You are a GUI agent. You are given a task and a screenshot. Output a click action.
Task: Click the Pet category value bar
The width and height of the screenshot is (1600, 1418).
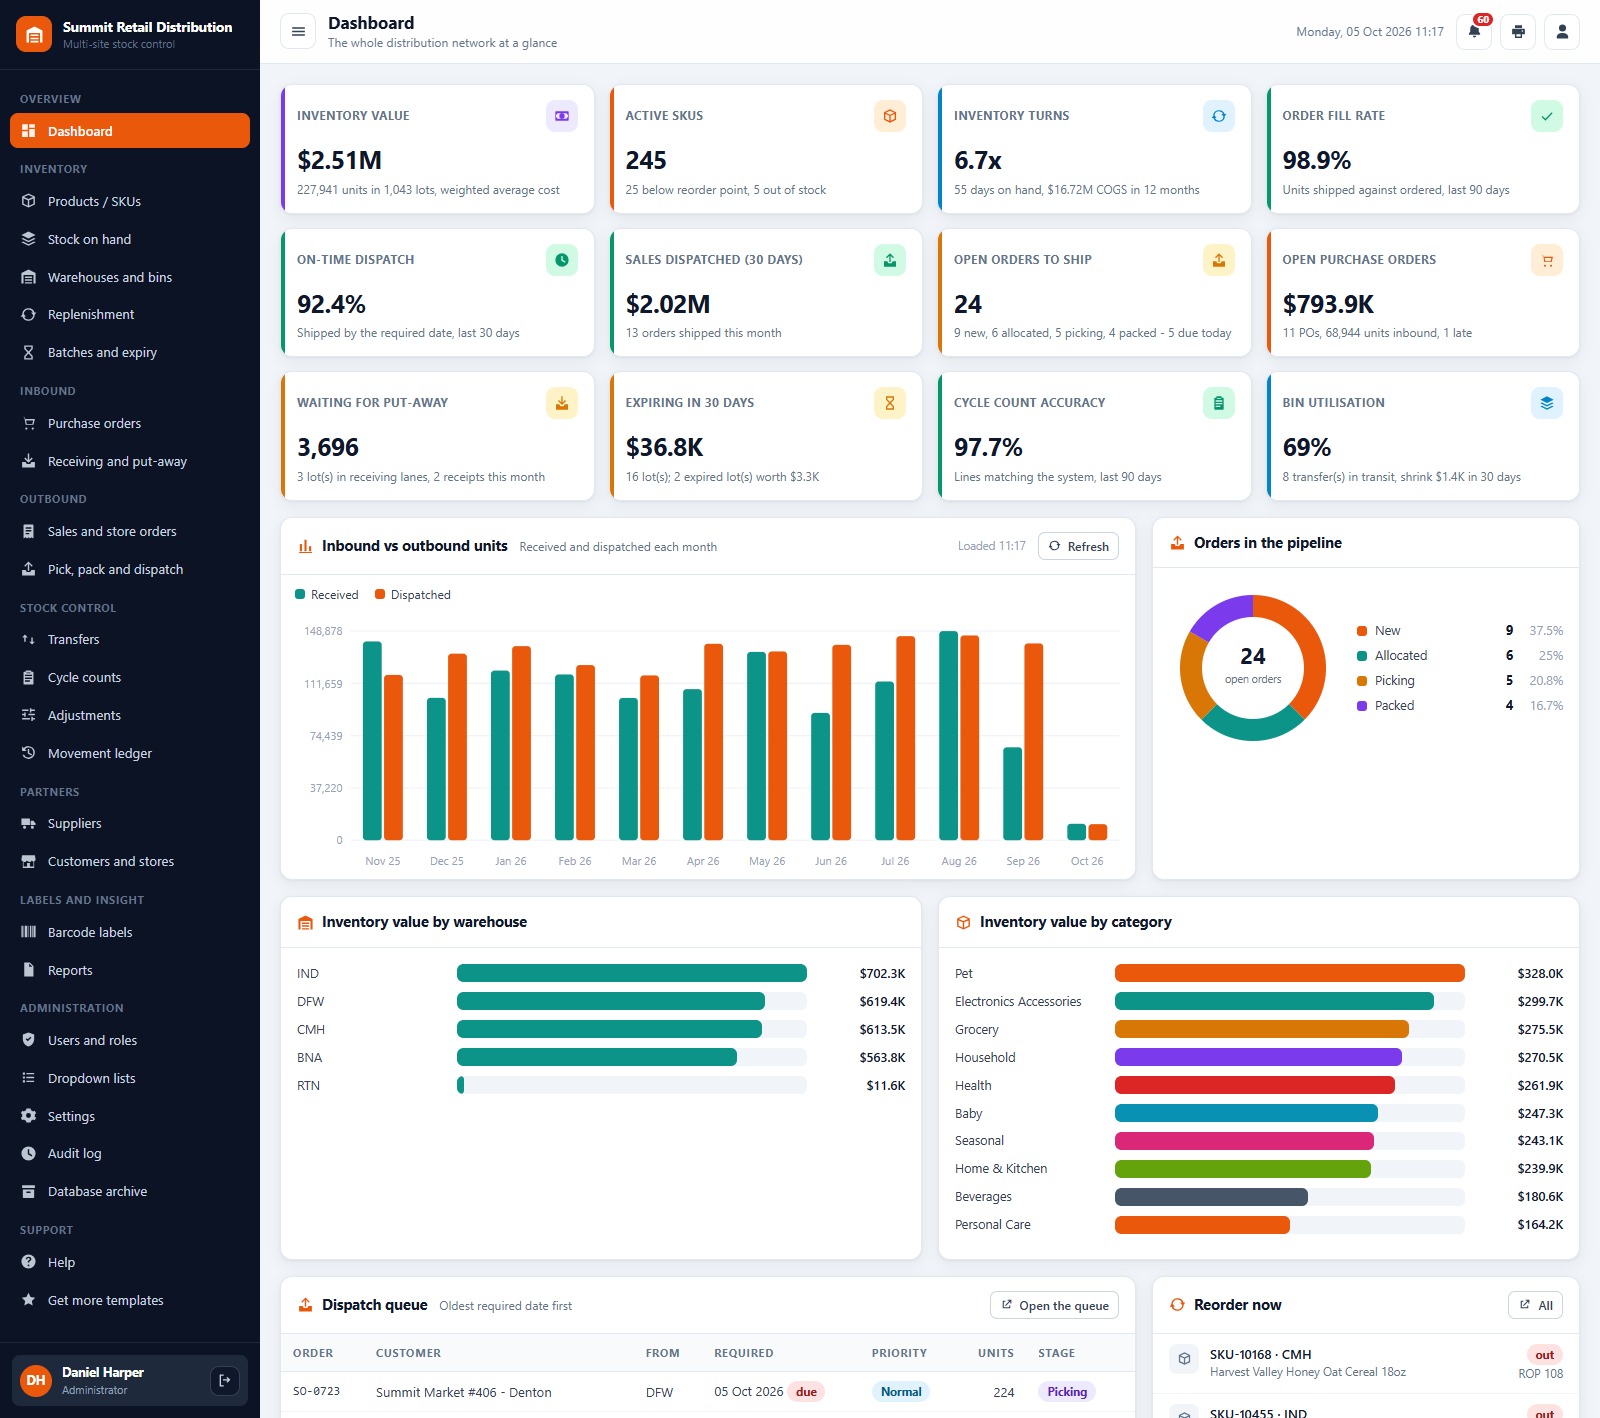(x=1290, y=973)
